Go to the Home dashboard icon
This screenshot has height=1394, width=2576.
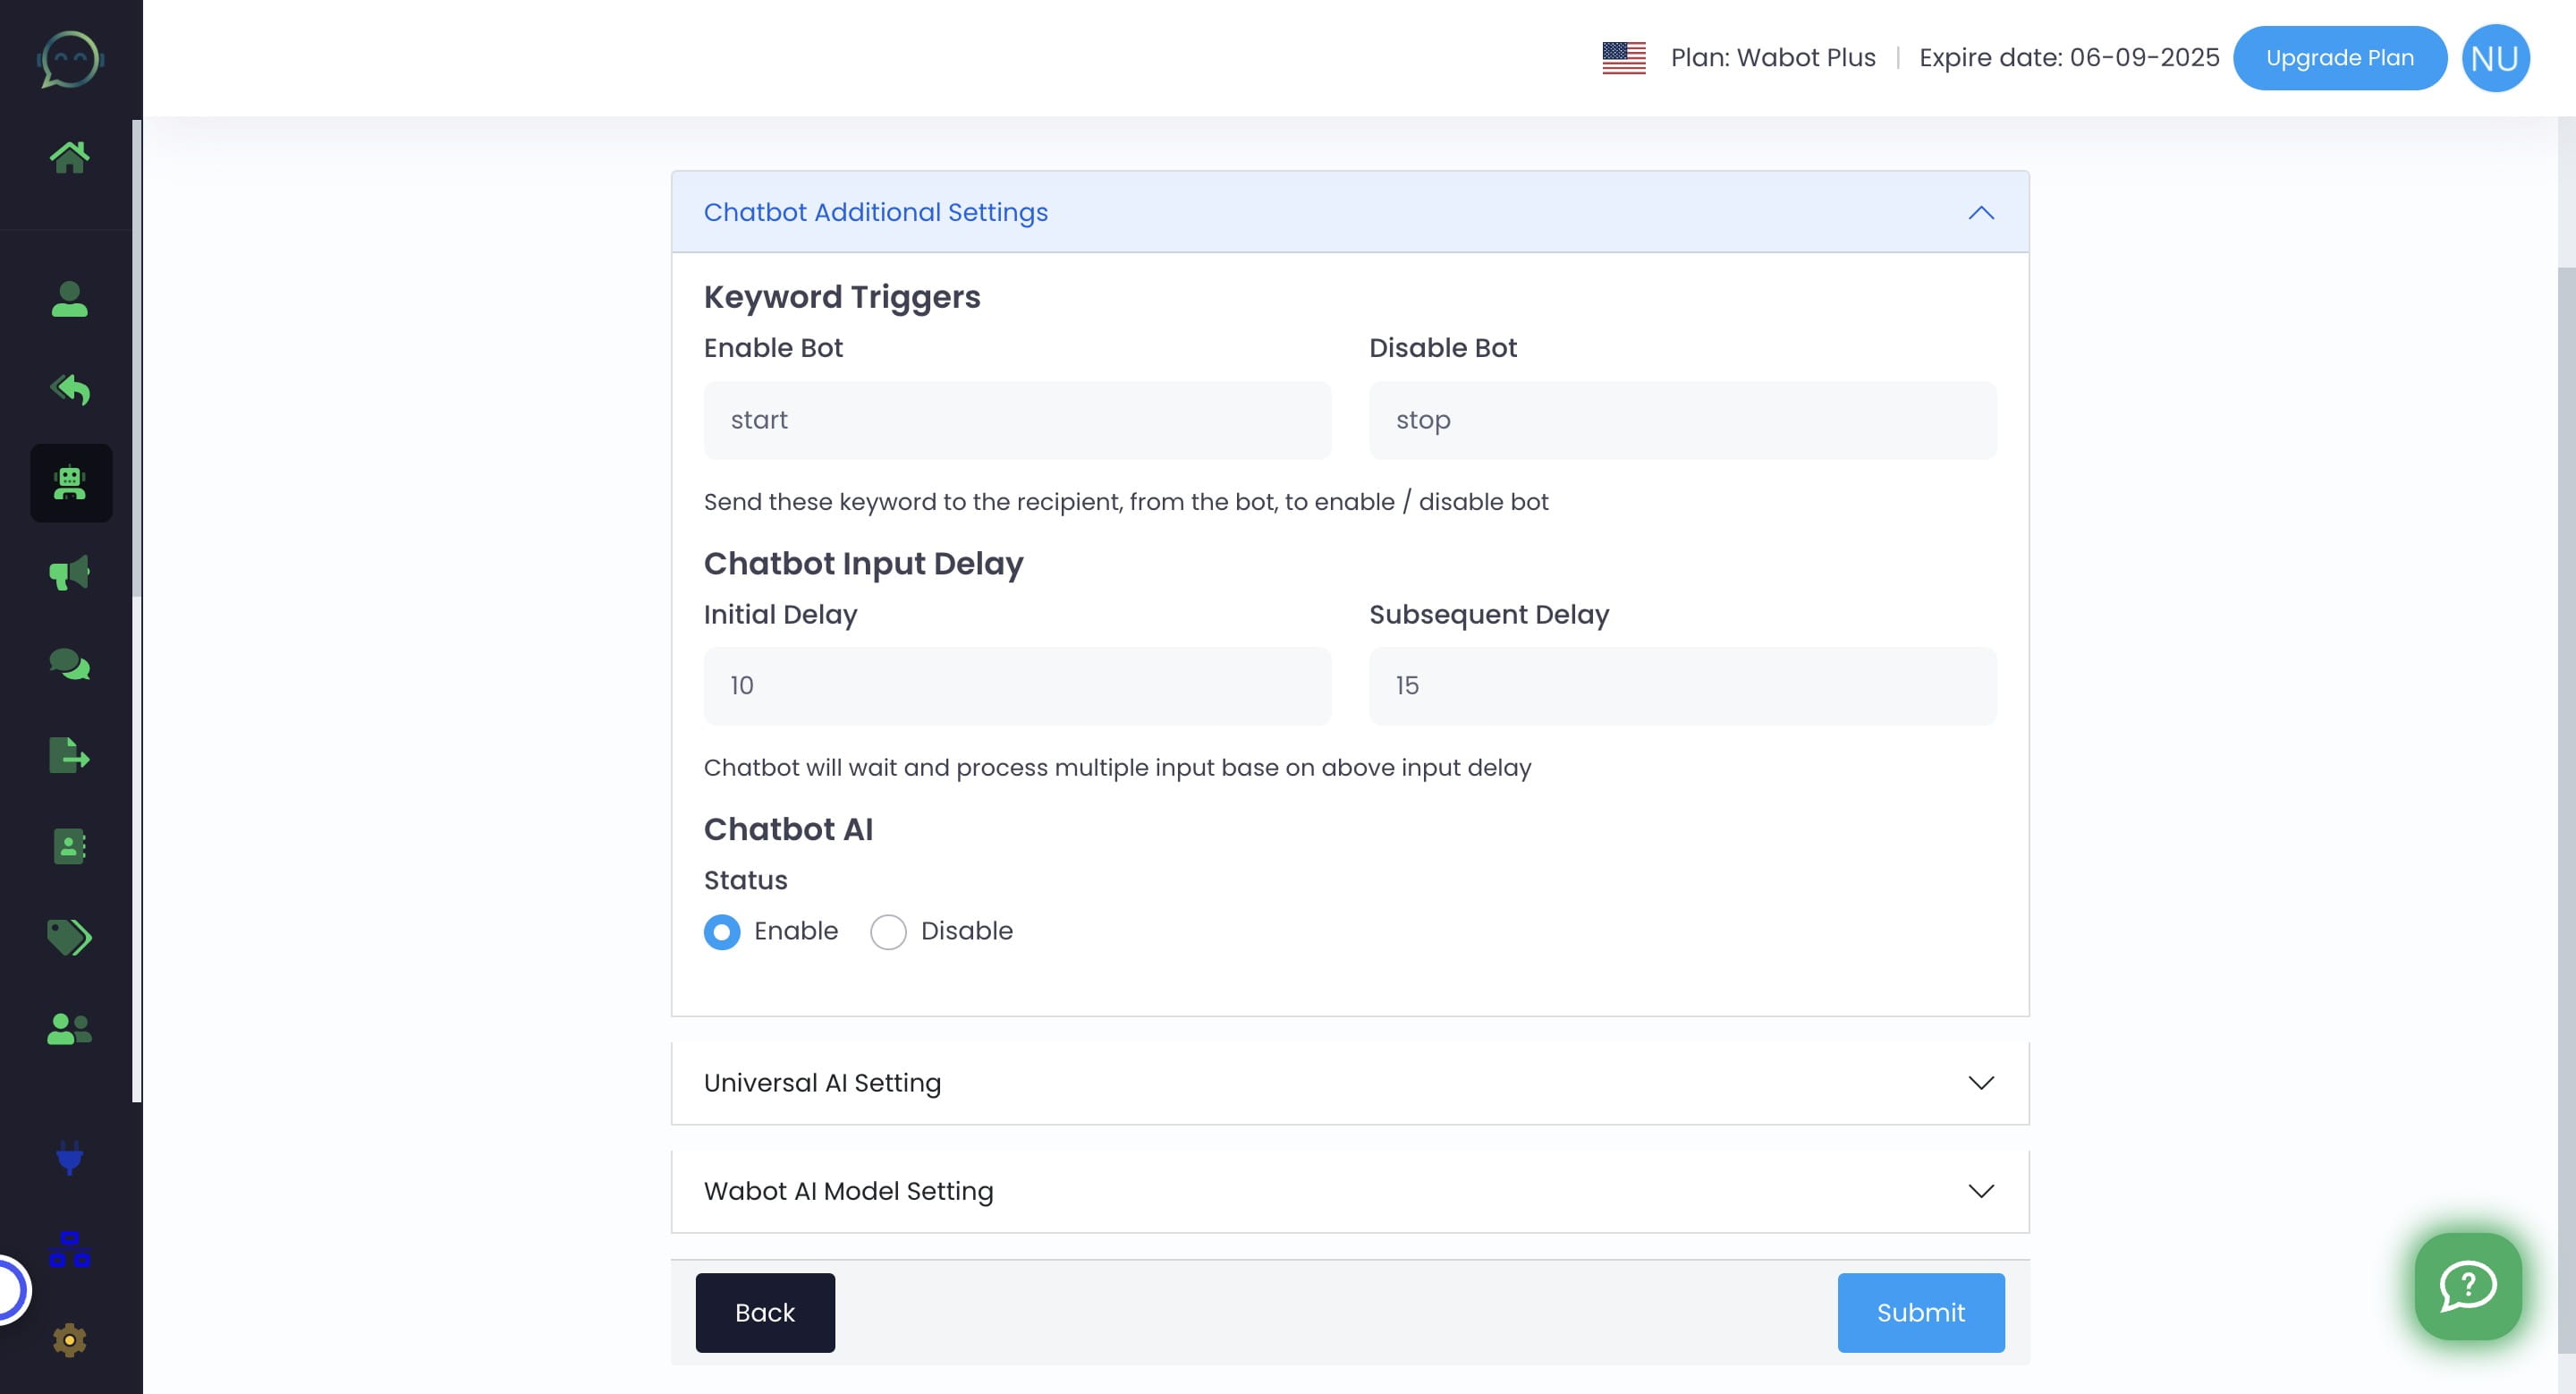coord(70,157)
